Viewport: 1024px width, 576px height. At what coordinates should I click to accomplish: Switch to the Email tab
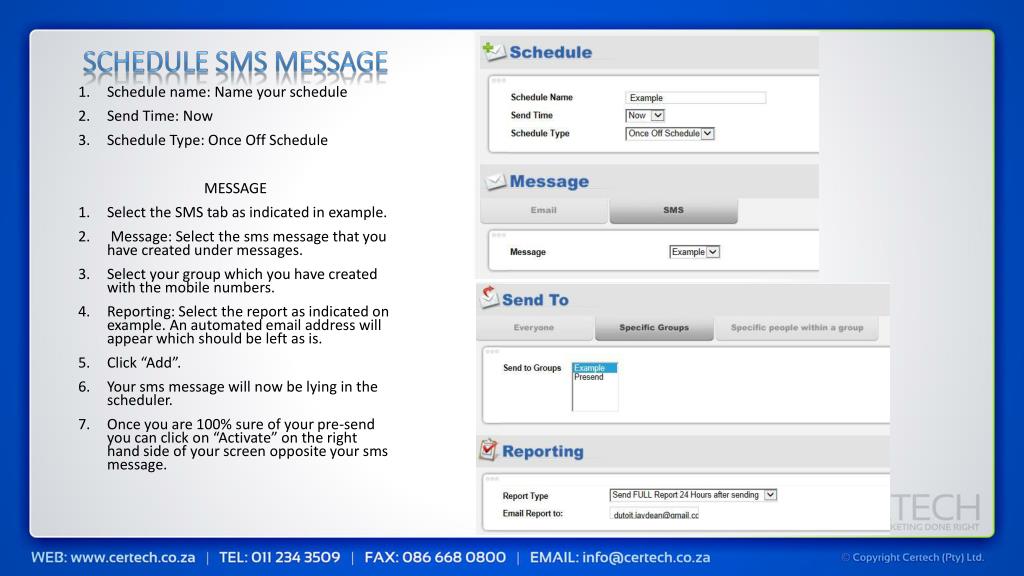[543, 210]
